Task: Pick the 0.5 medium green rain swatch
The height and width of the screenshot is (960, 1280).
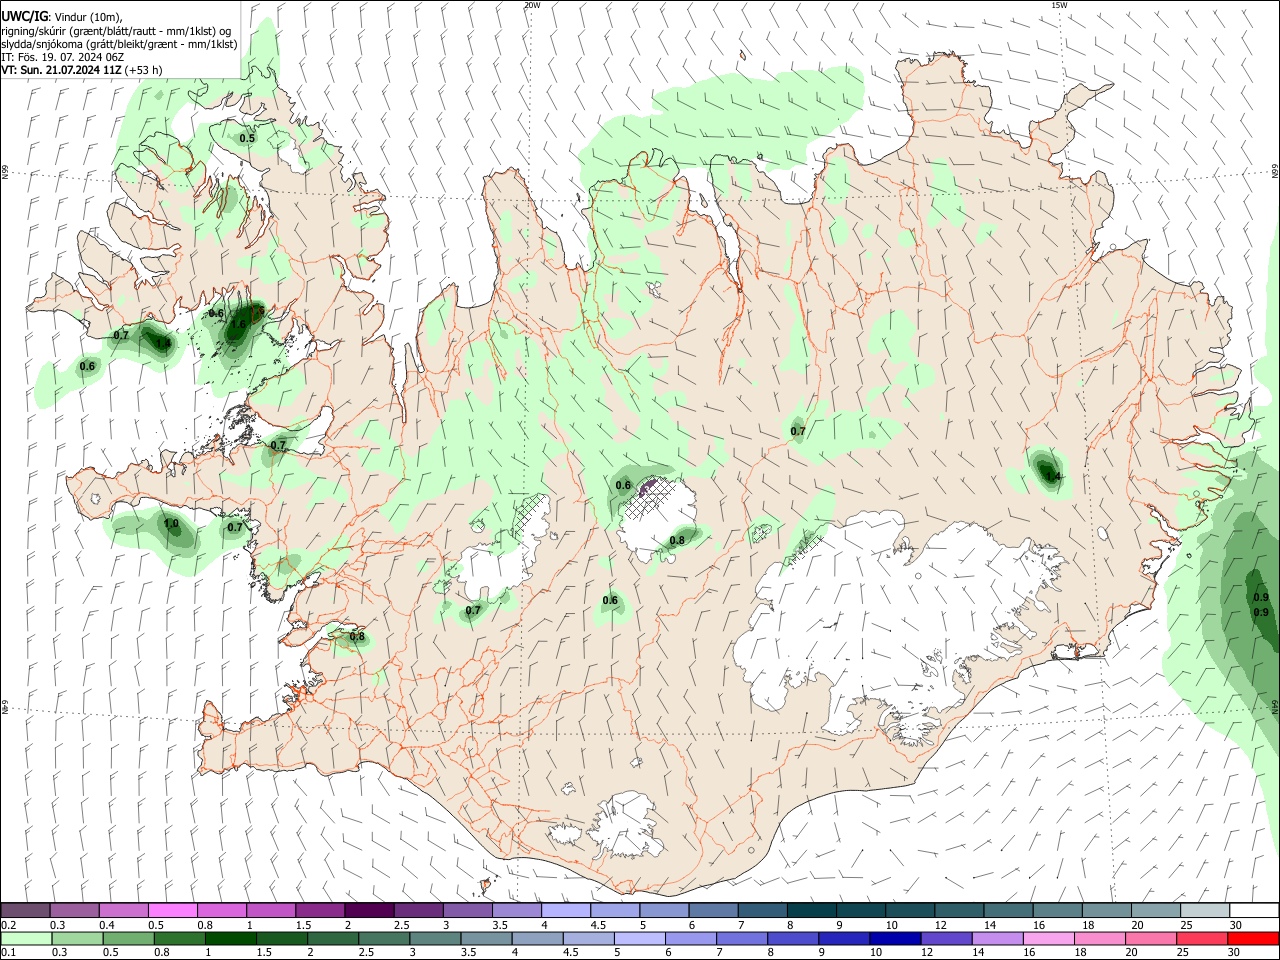Action: coord(128,939)
